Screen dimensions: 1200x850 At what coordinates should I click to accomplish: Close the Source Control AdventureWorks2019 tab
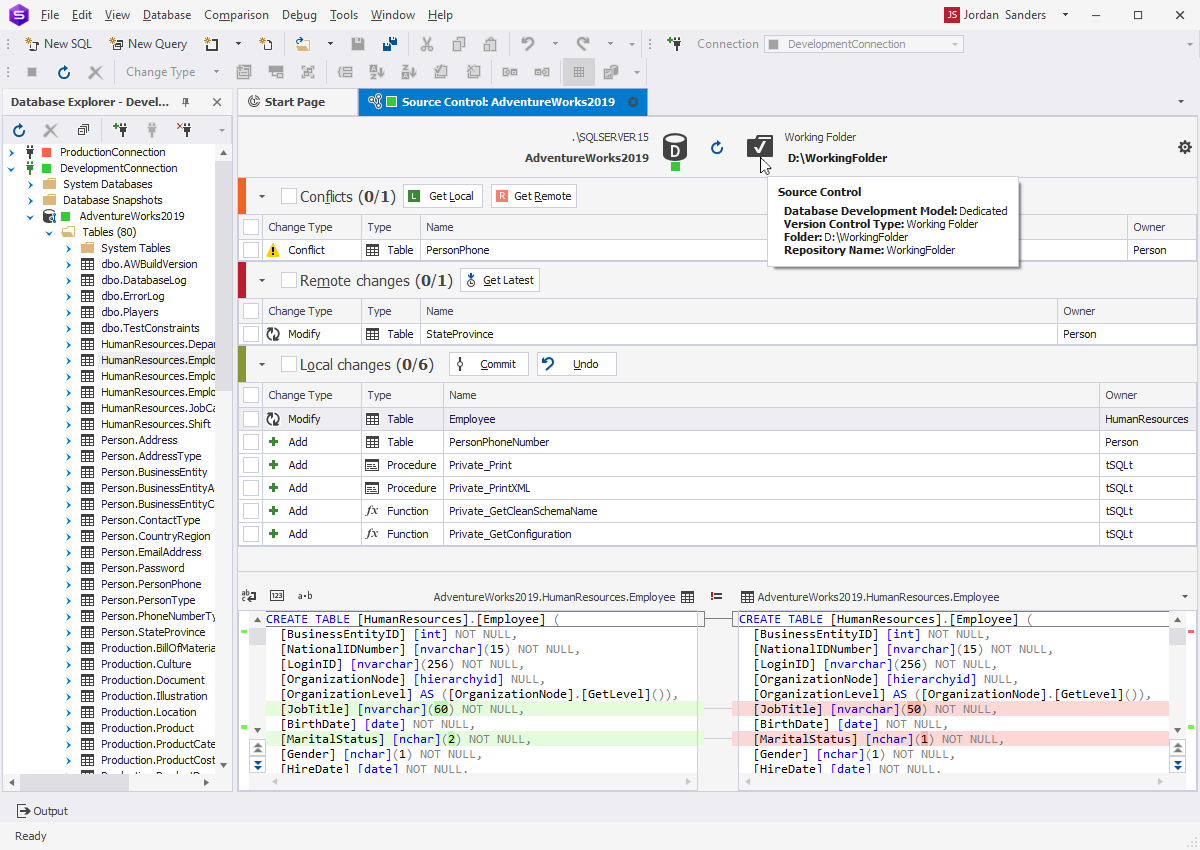[633, 102]
